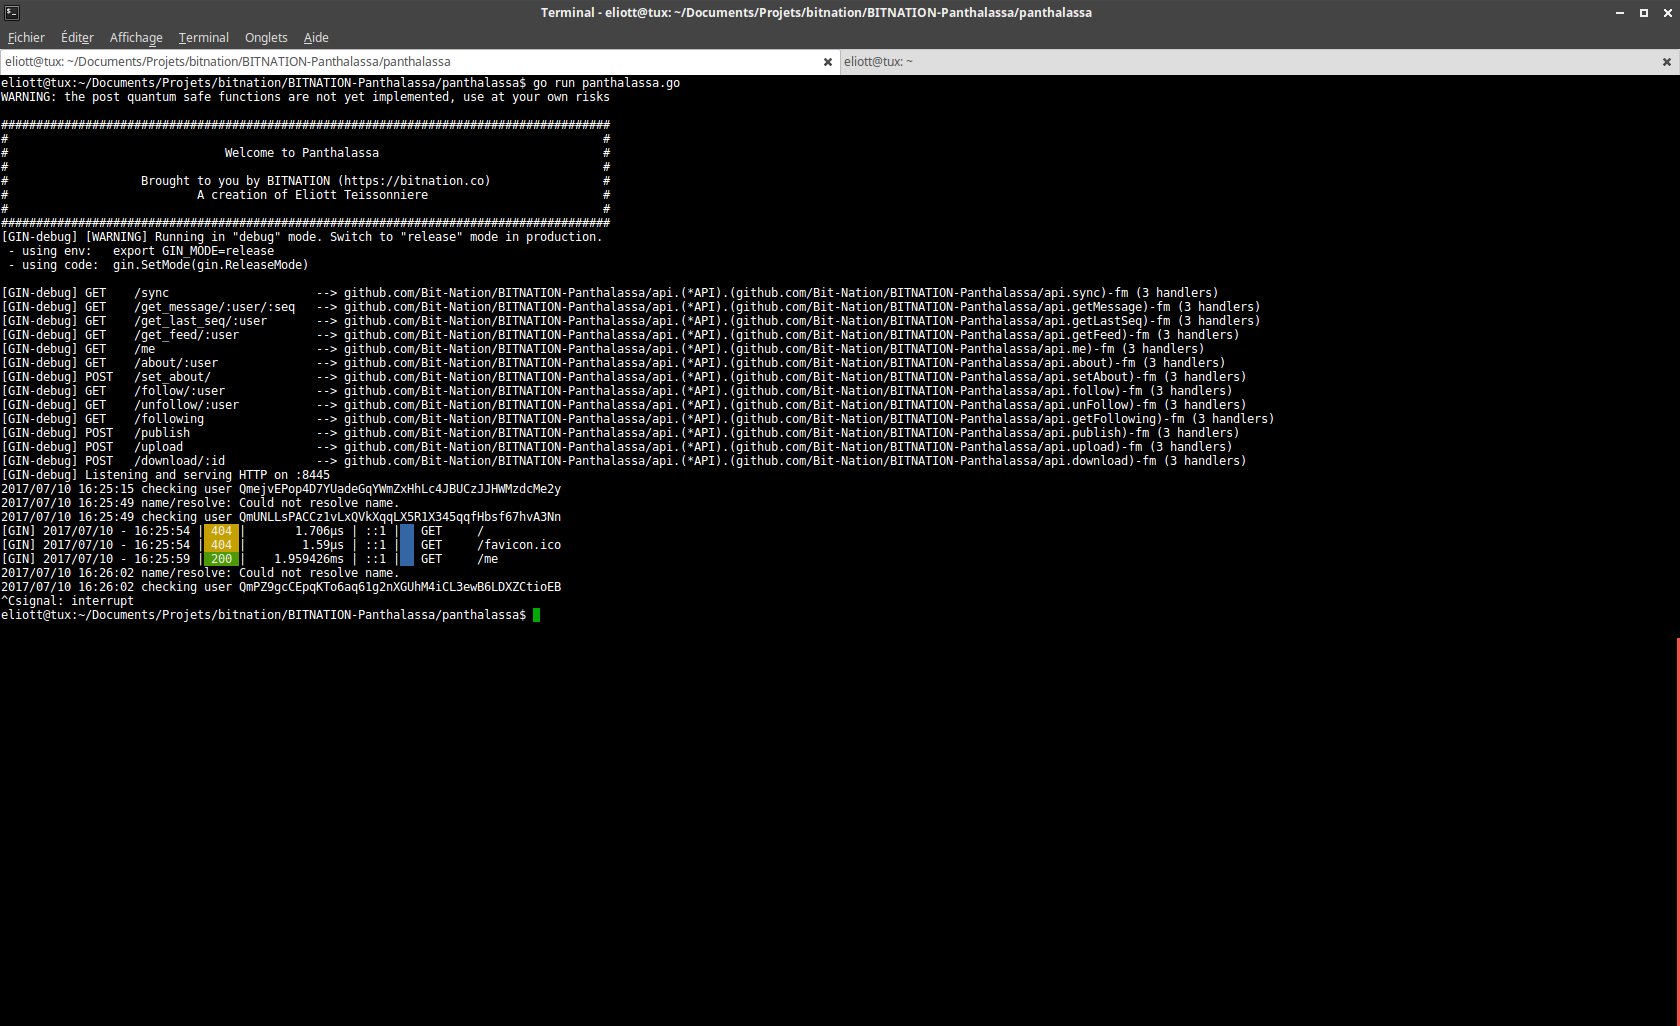Click the QmejvEPop4D7 user hash
Viewport: 1680px width, 1026px height.
(400, 489)
